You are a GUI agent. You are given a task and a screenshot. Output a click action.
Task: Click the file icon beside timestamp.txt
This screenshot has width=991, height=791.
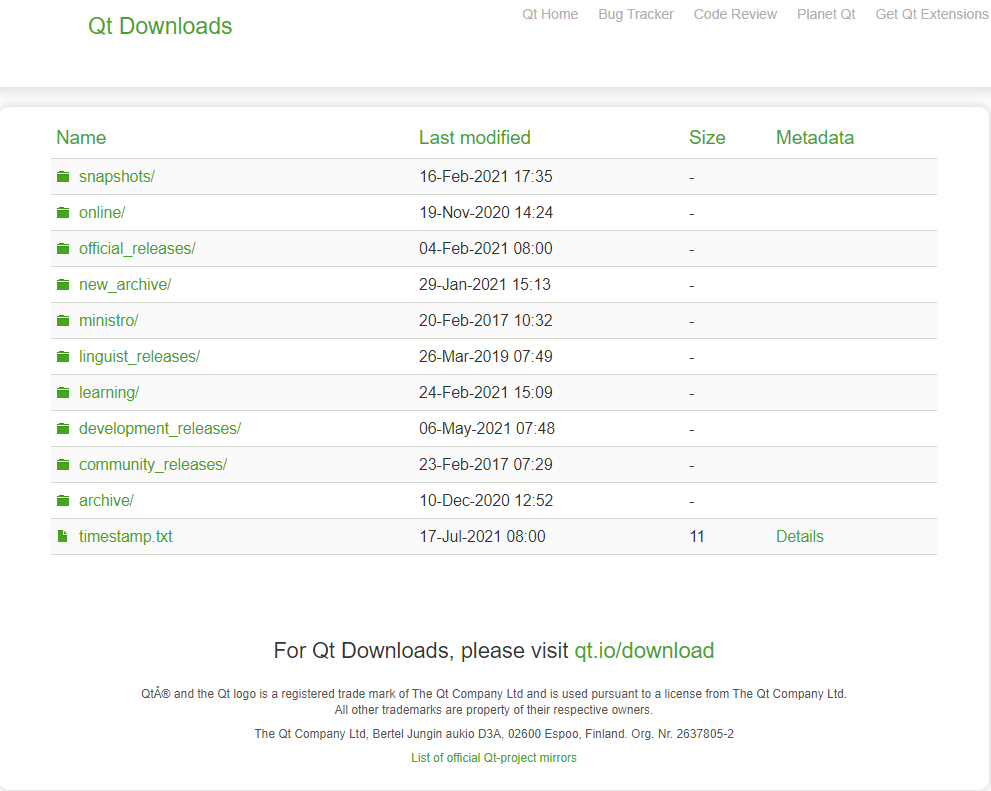[63, 537]
